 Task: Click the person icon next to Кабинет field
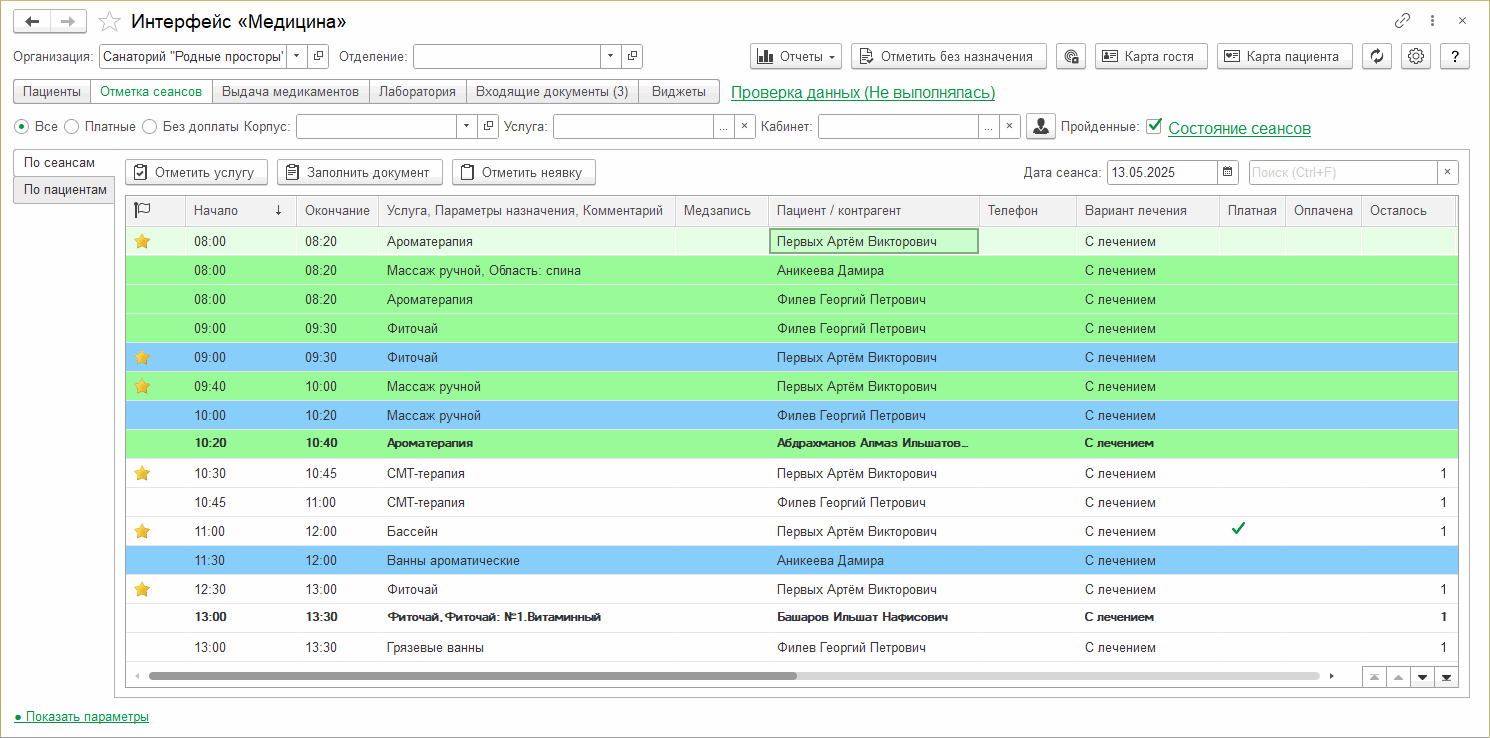click(x=1041, y=126)
